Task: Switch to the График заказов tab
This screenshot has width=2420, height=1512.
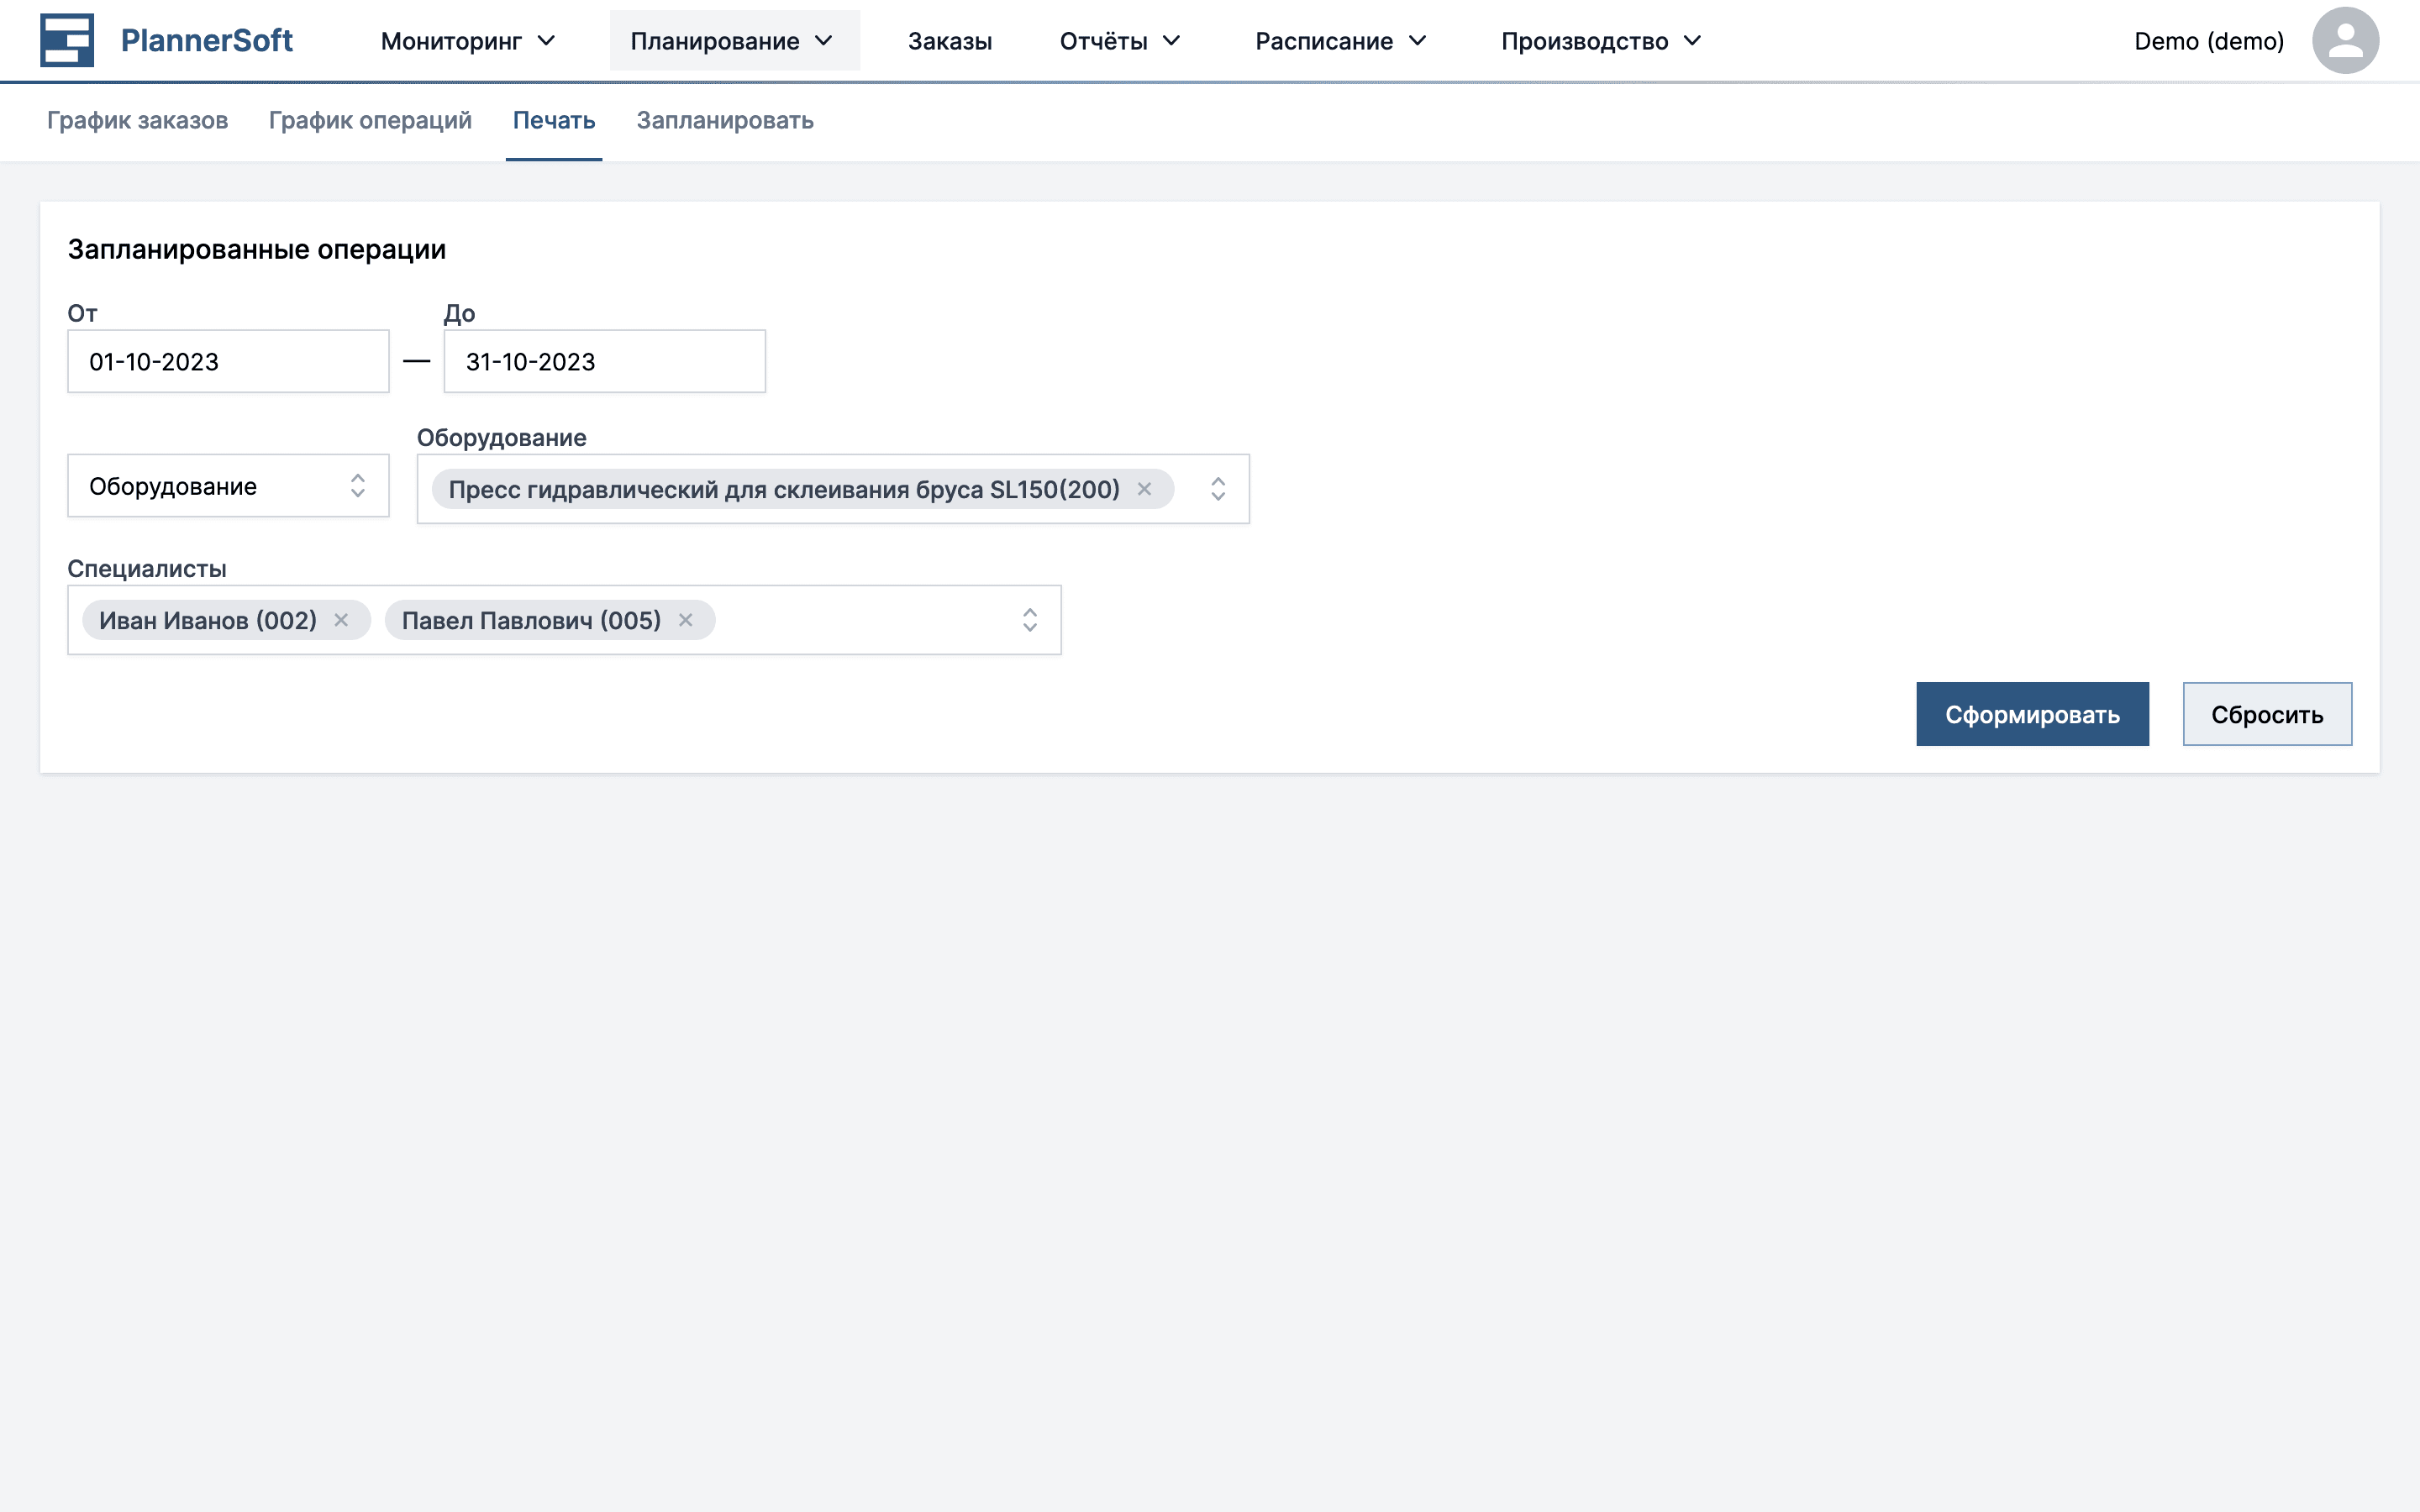Action: coord(137,120)
